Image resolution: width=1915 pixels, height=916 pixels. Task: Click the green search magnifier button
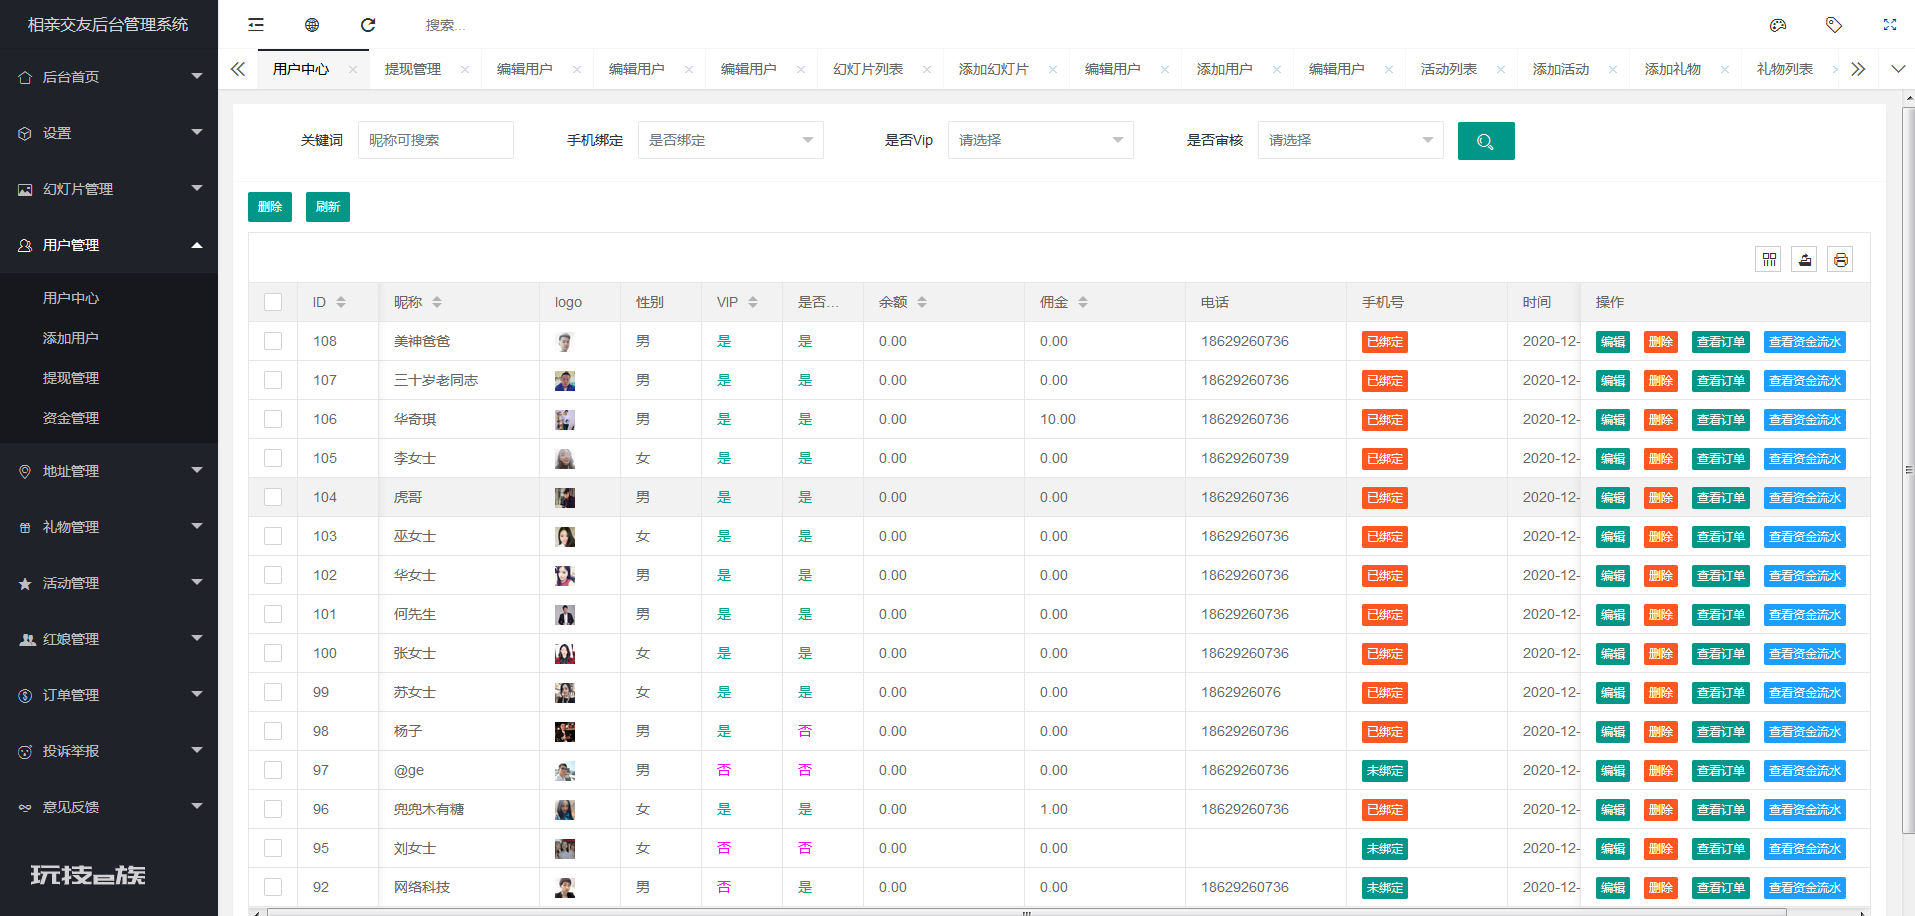point(1486,141)
